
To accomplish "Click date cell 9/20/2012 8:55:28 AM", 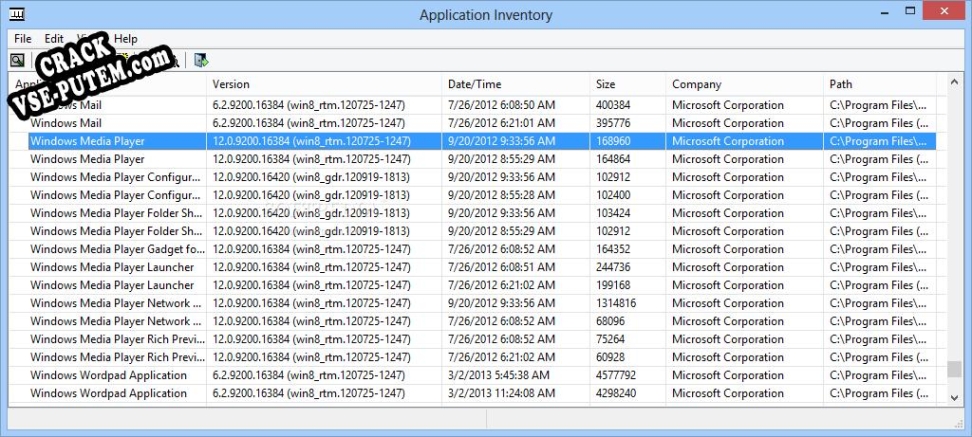I will [501, 195].
